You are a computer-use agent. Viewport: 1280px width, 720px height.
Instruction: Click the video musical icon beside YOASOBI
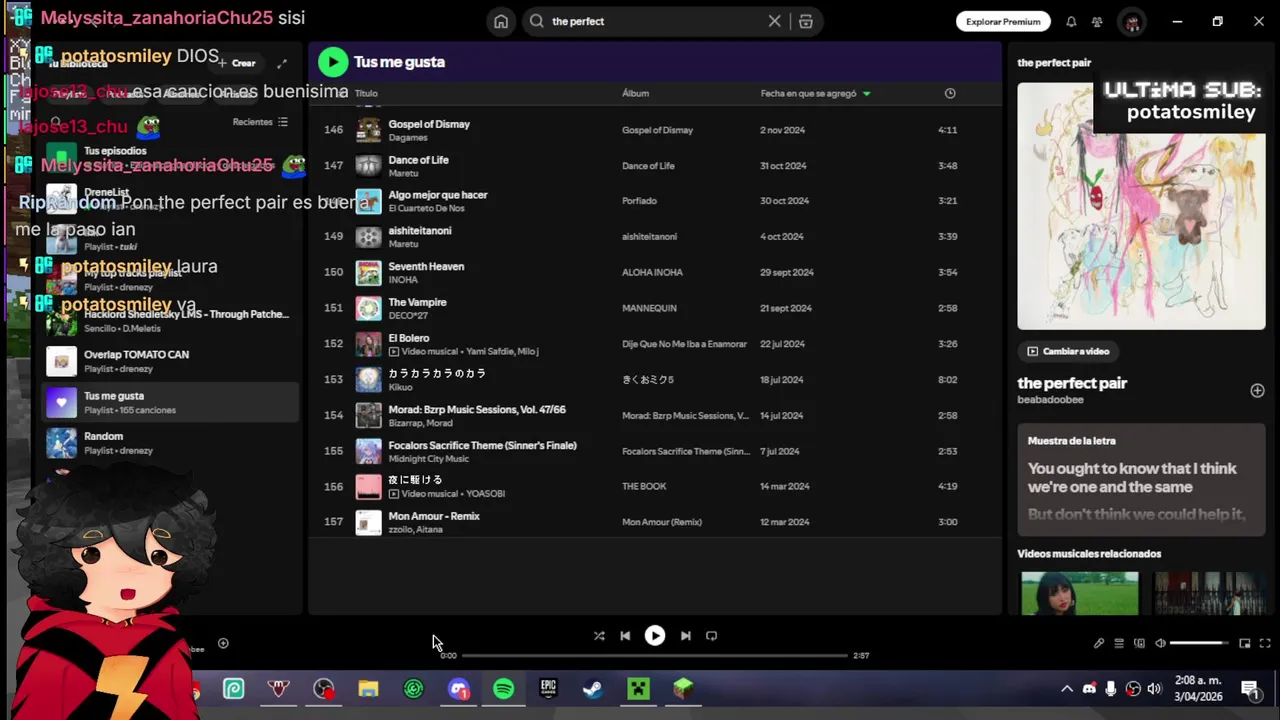(393, 494)
